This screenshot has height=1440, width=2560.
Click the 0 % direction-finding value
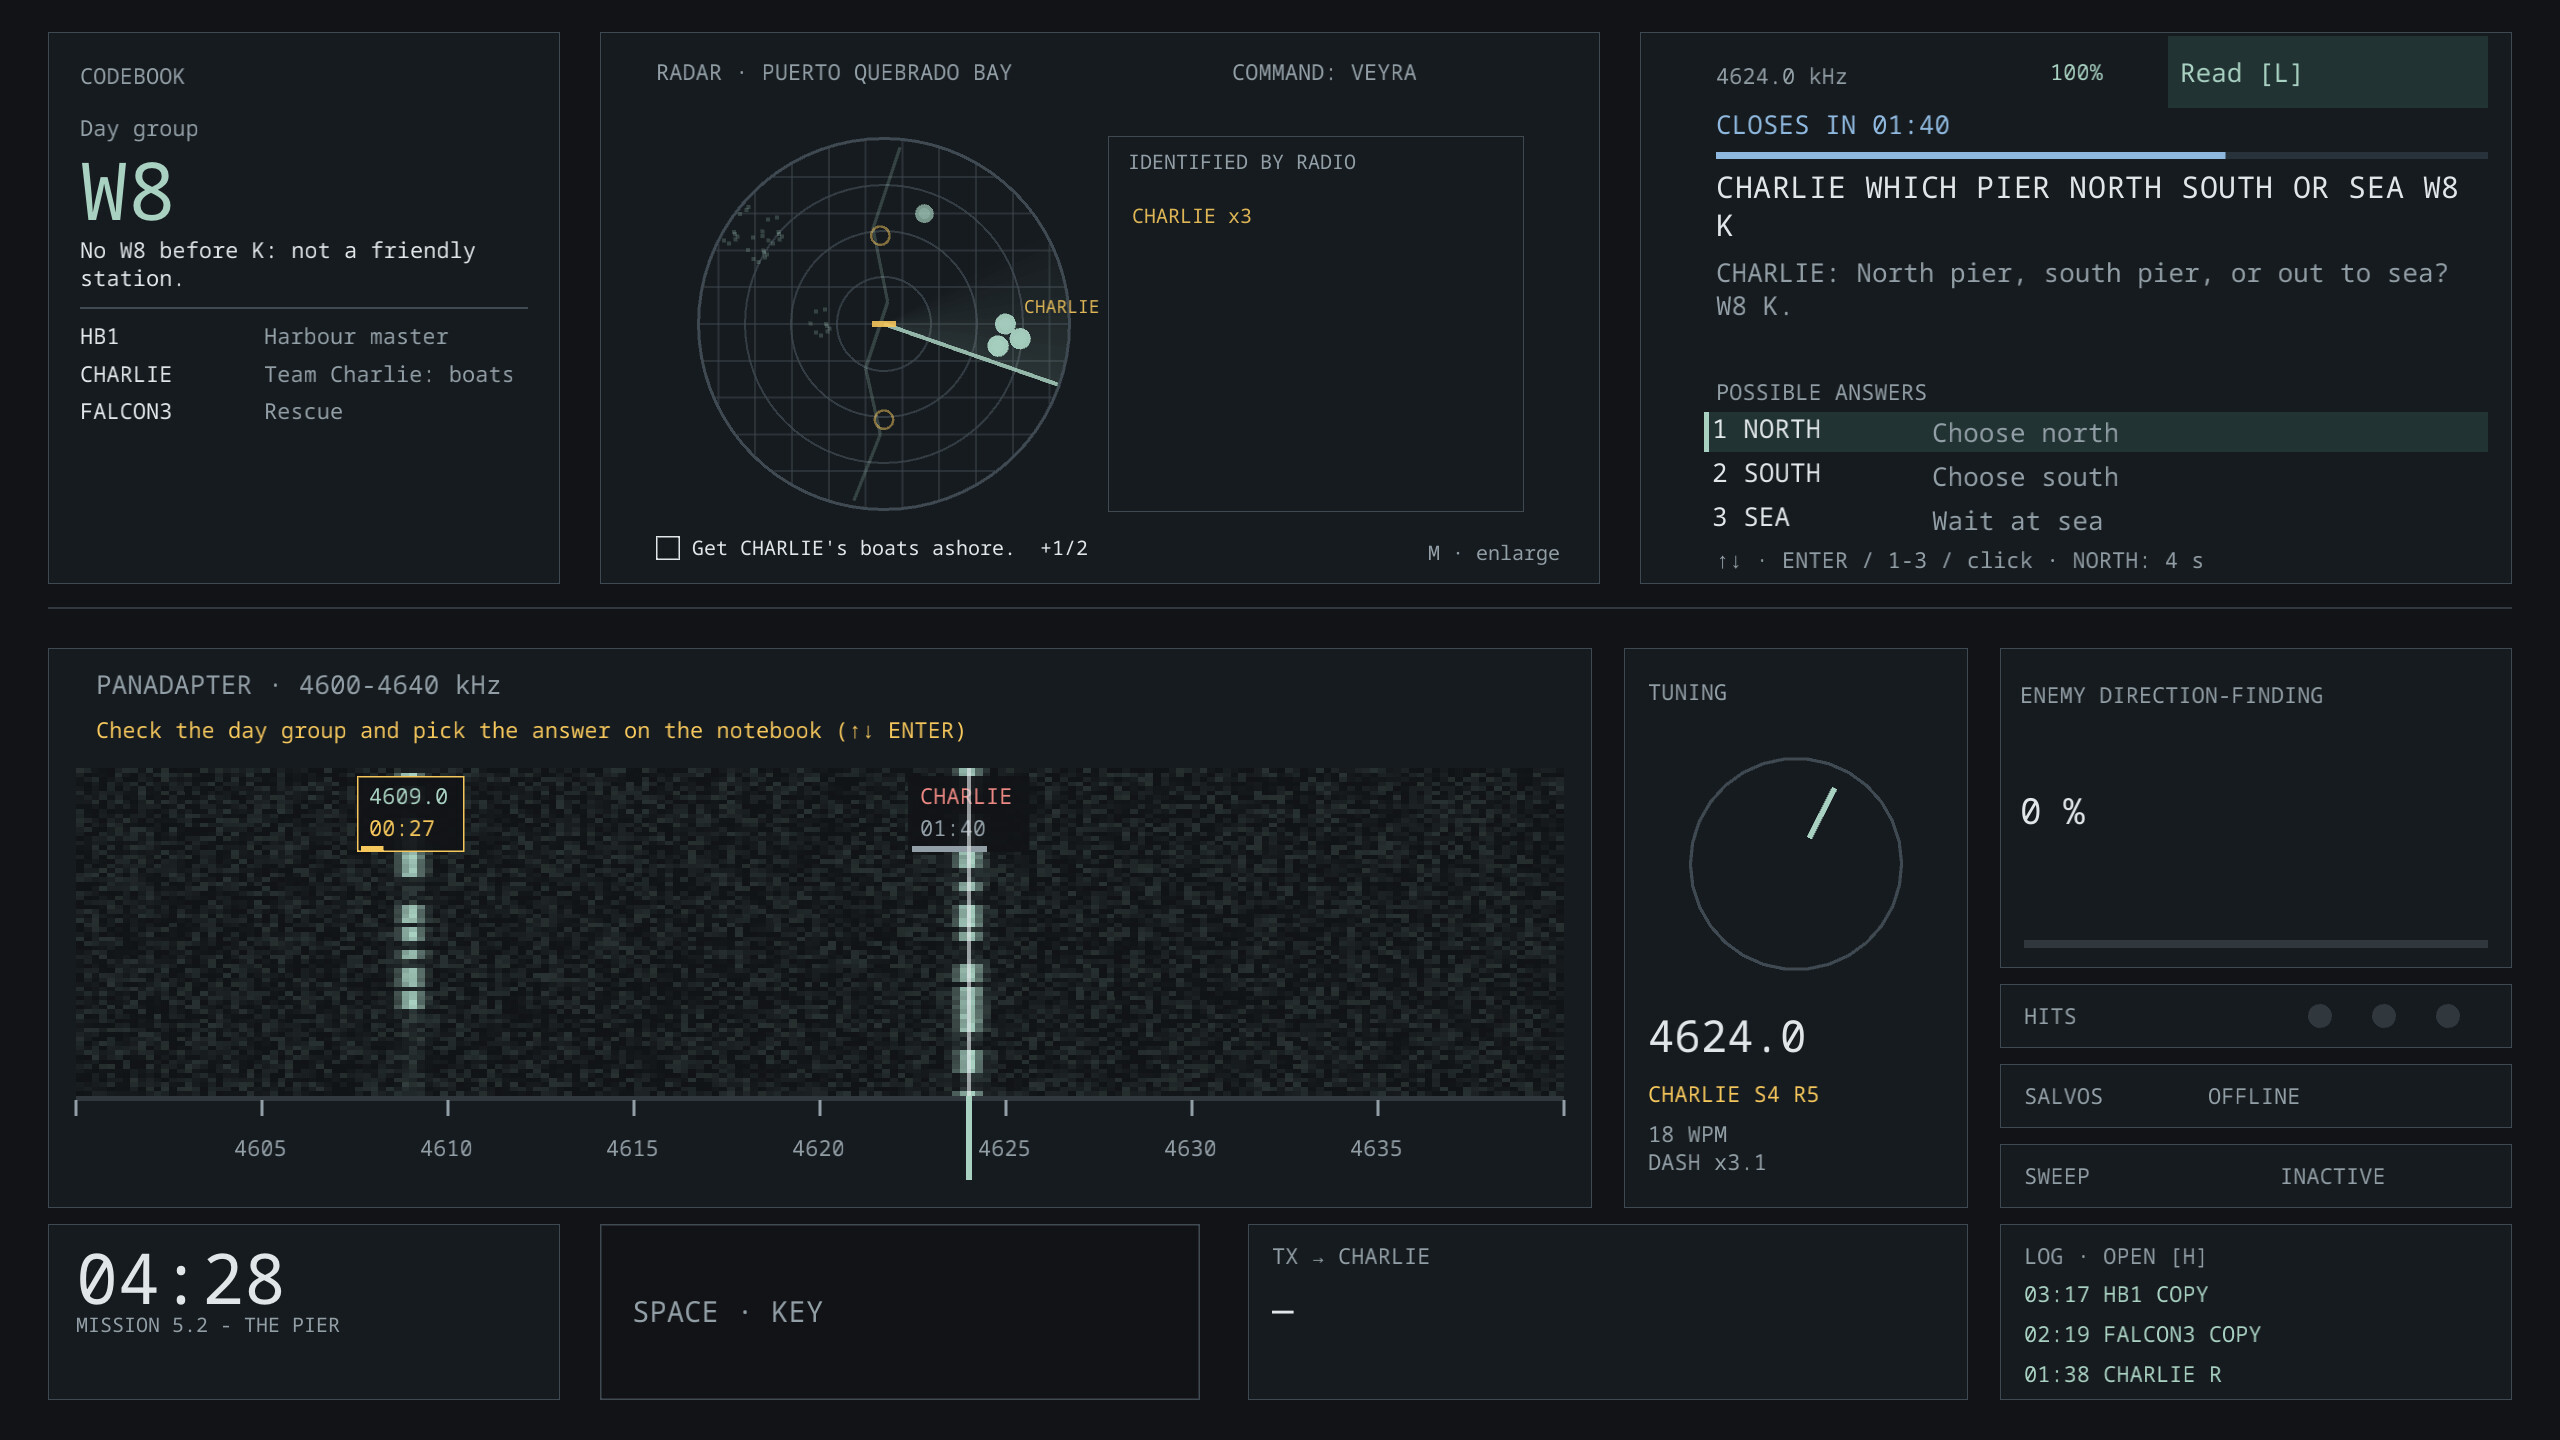pyautogui.click(x=2052, y=811)
